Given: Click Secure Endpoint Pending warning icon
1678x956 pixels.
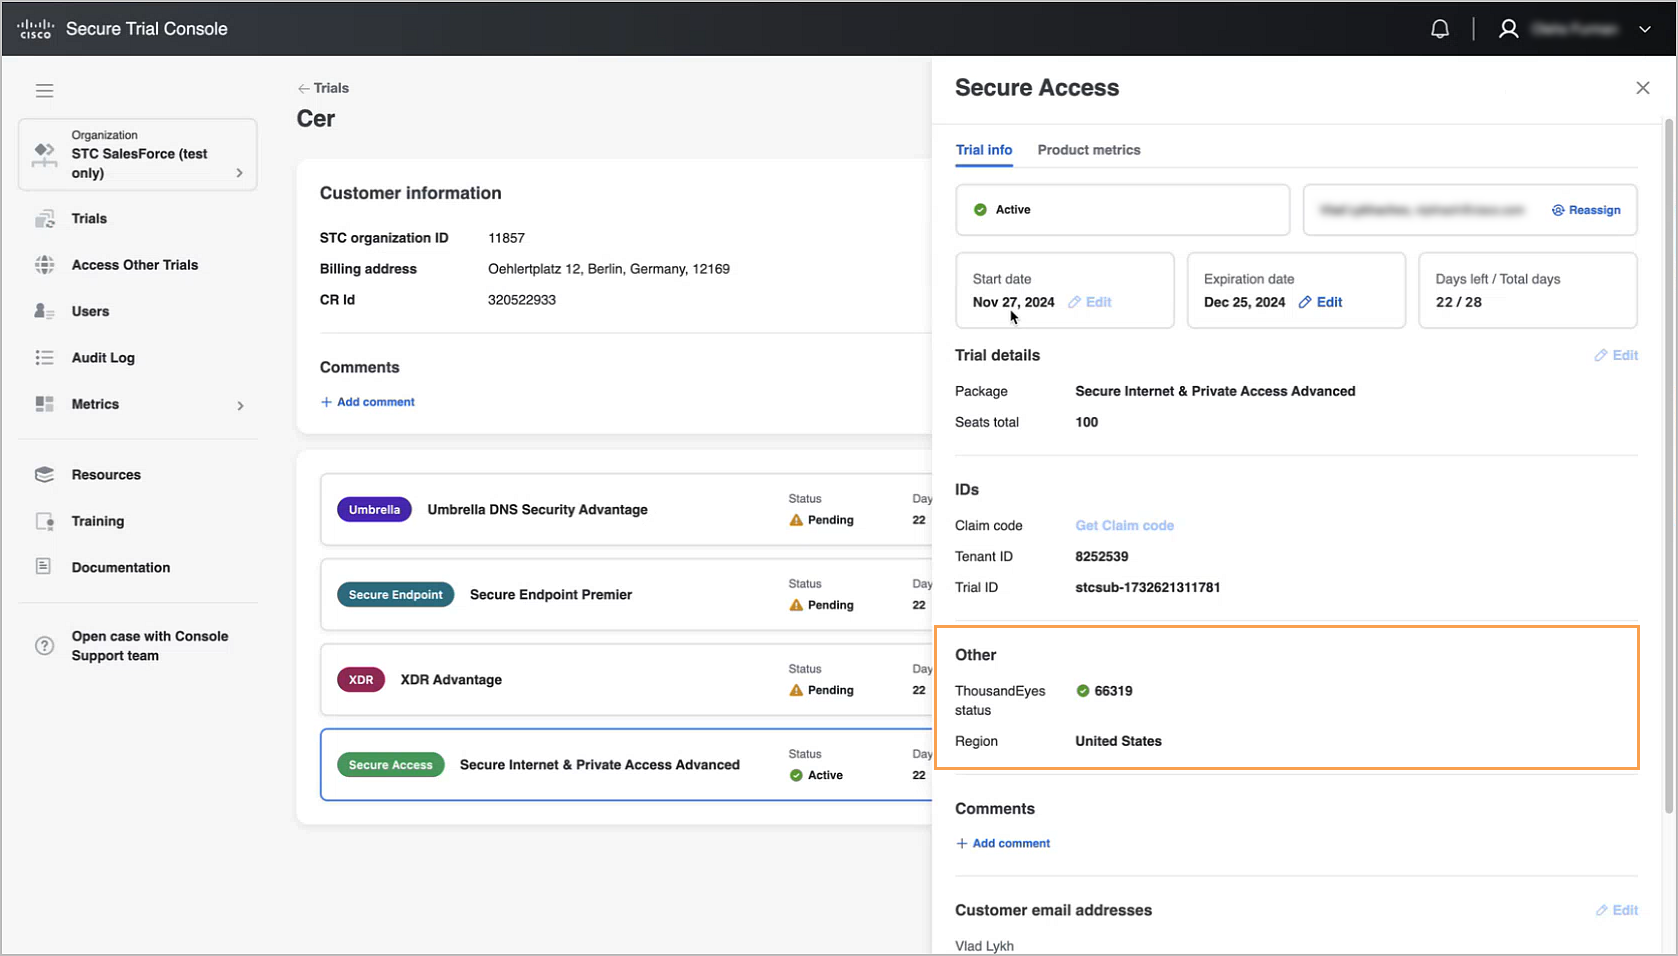Looking at the screenshot, I should (x=796, y=605).
